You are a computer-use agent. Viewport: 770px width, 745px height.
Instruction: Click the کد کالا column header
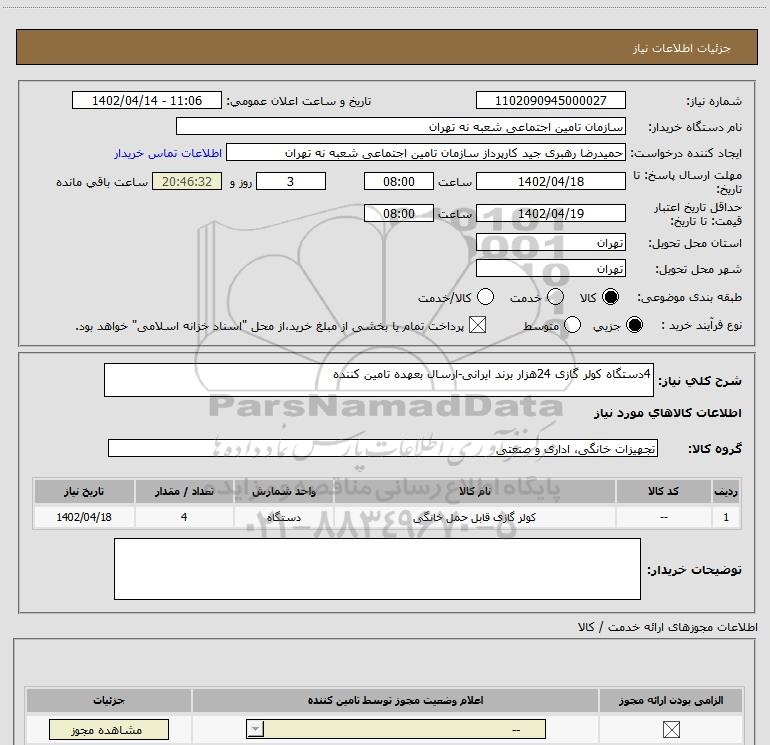(x=663, y=491)
